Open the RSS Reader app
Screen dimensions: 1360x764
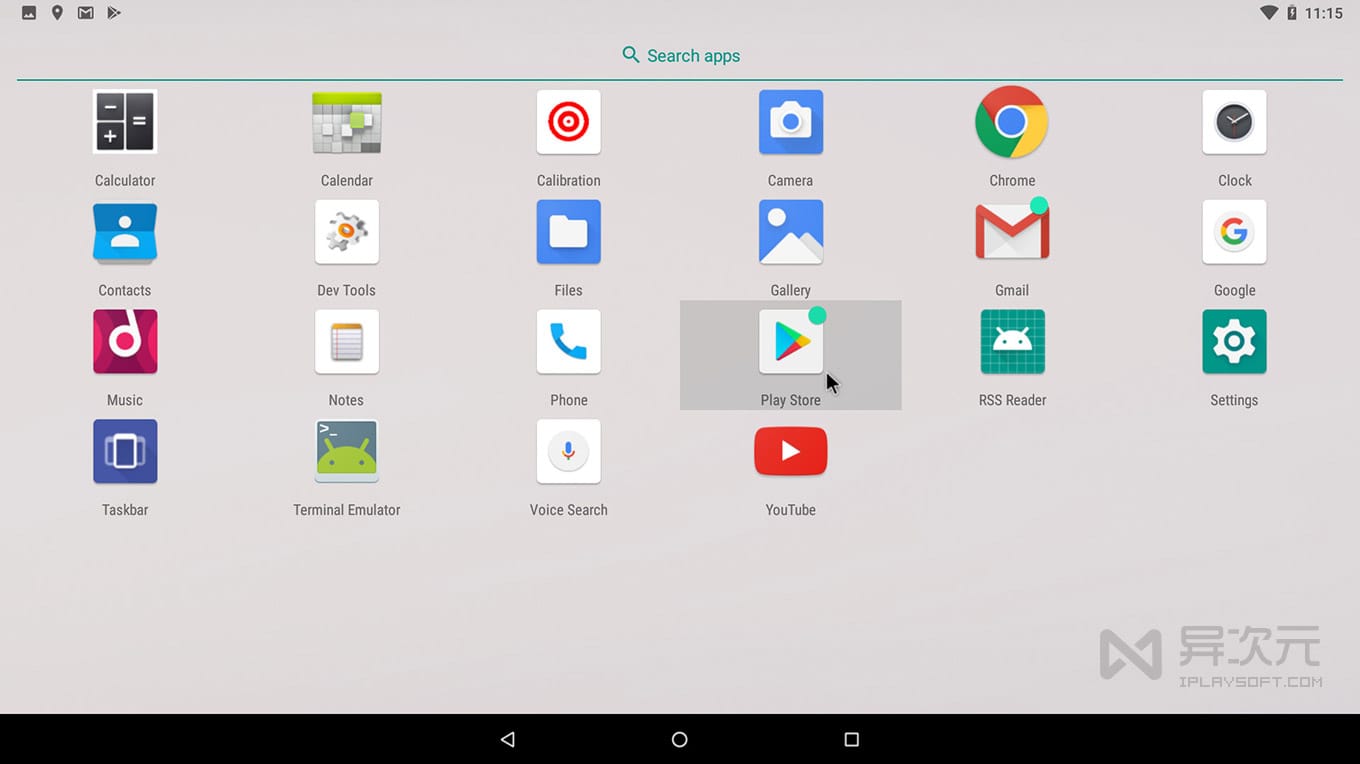(1012, 342)
